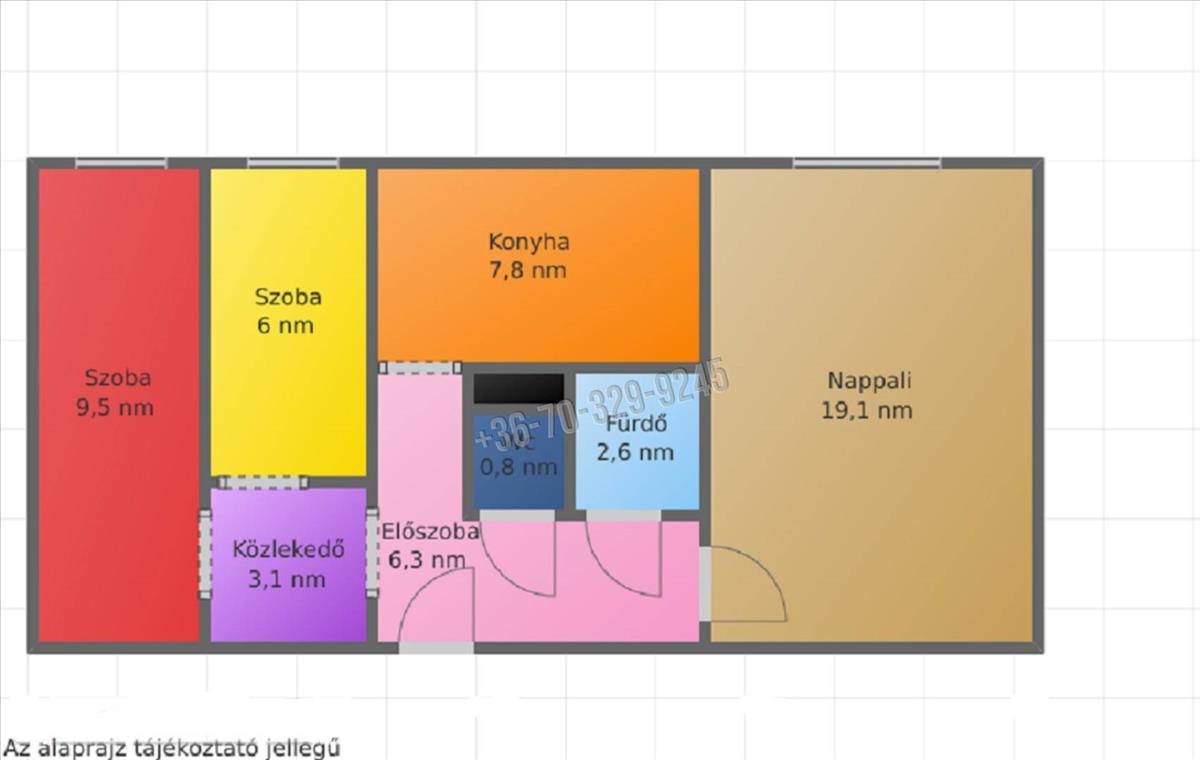Select dashed opening between yellow Szoba and Közlekedő
The width and height of the screenshot is (1200, 760).
coord(263,482)
